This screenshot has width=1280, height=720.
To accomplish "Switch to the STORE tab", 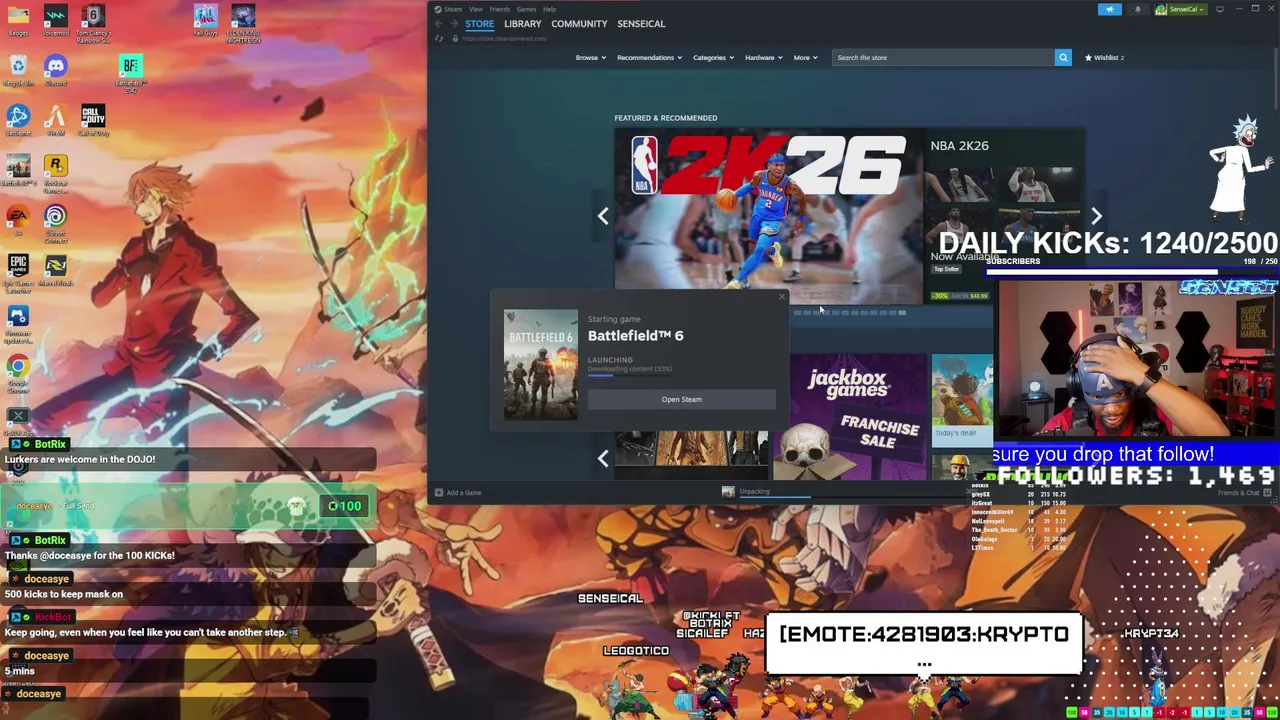I will [x=479, y=23].
